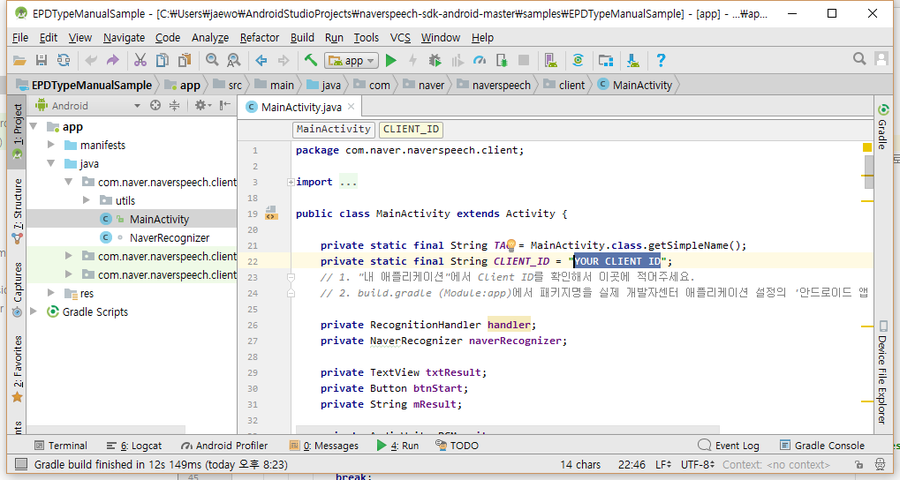This screenshot has width=900, height=480.
Task: Open the File menu
Action: click(20, 37)
